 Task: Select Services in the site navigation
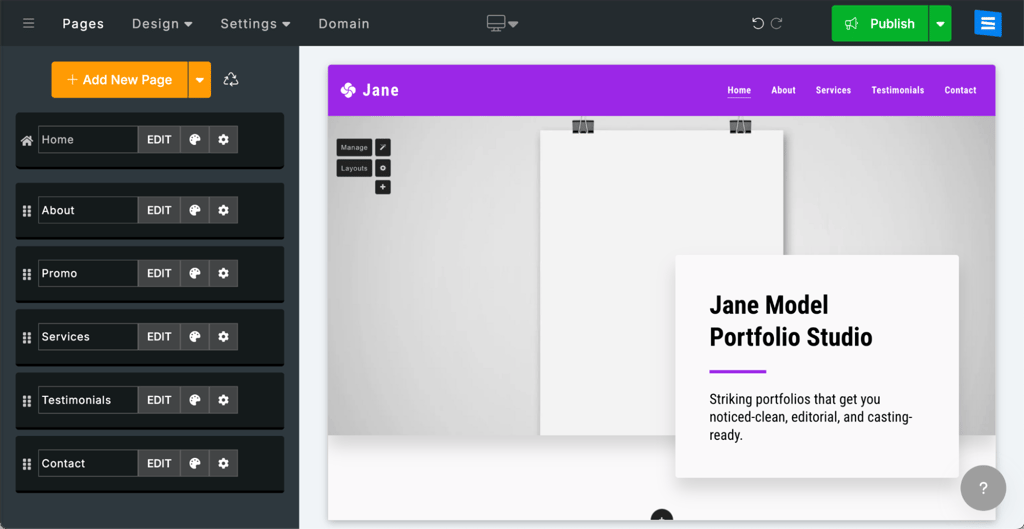[x=833, y=90]
